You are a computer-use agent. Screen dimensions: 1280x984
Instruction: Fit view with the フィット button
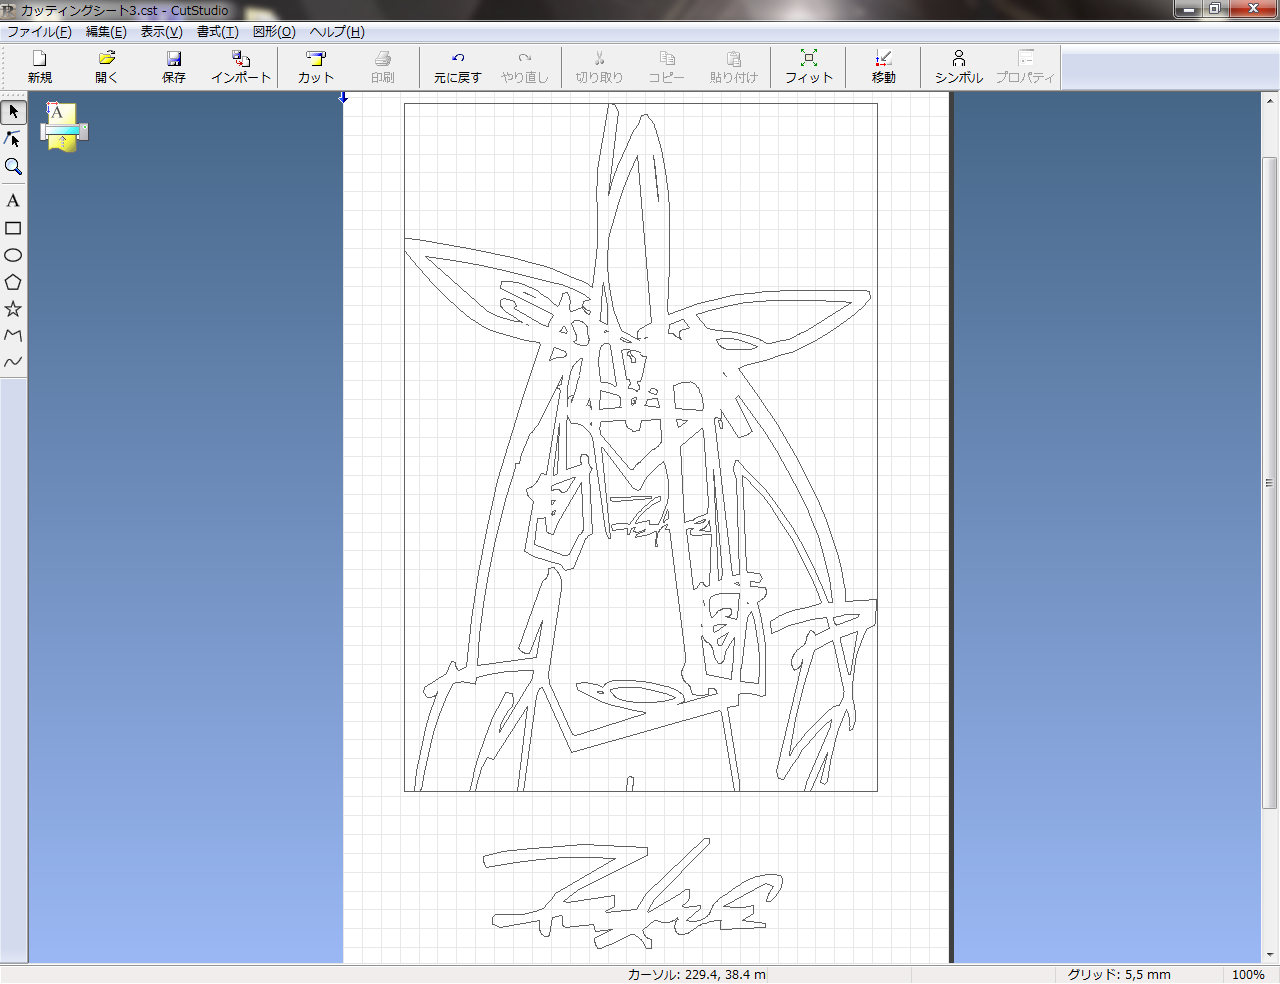pos(809,67)
